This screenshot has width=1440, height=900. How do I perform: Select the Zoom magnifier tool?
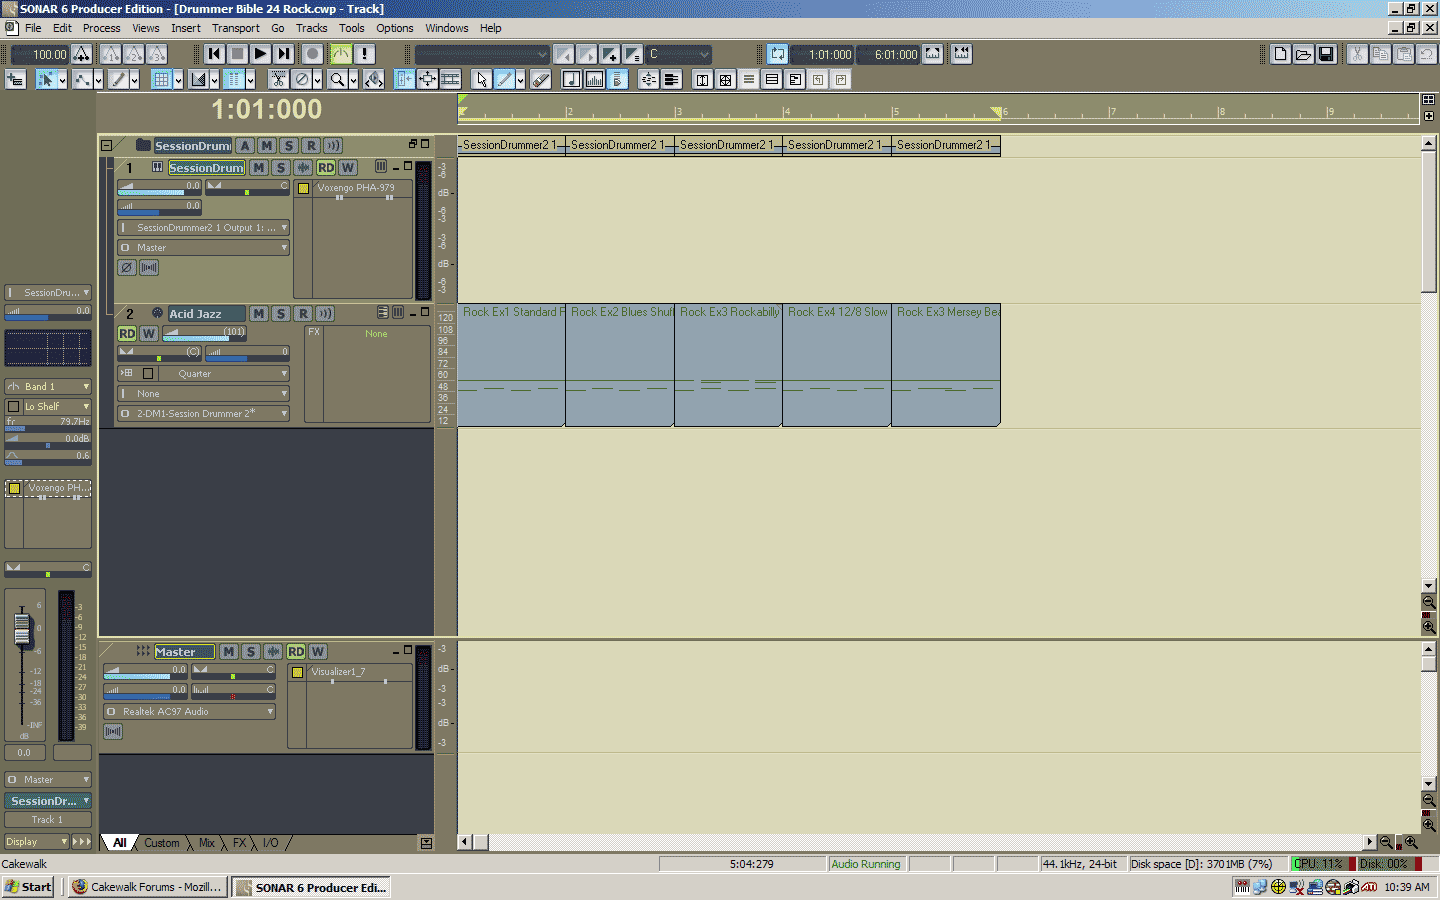tap(338, 80)
